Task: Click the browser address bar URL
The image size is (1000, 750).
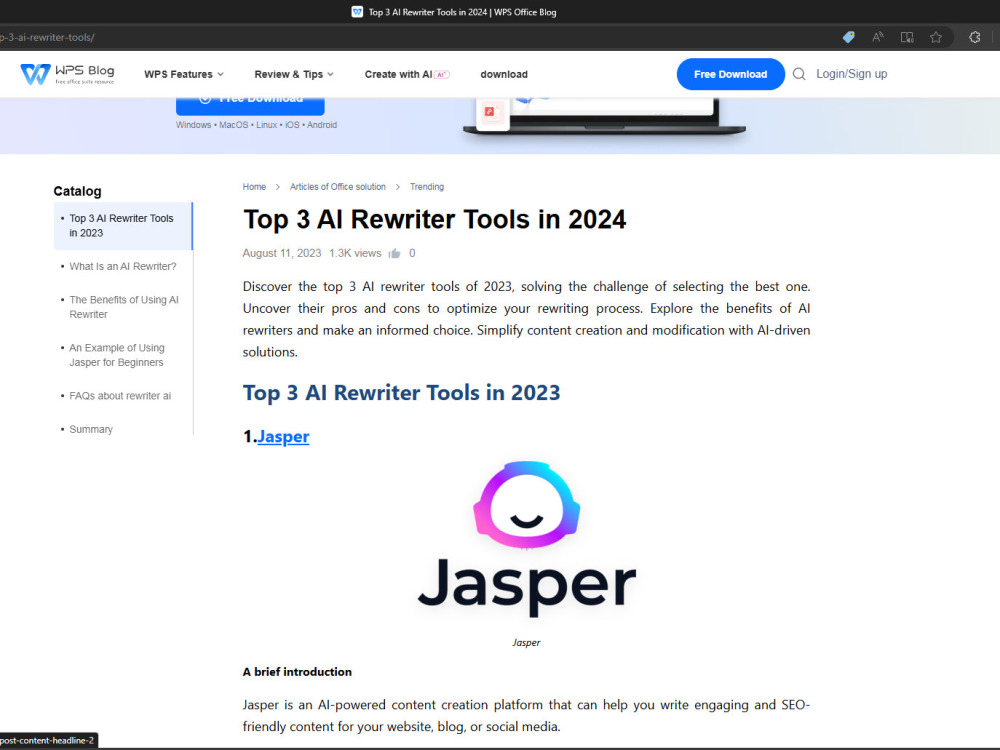Action: [47, 37]
